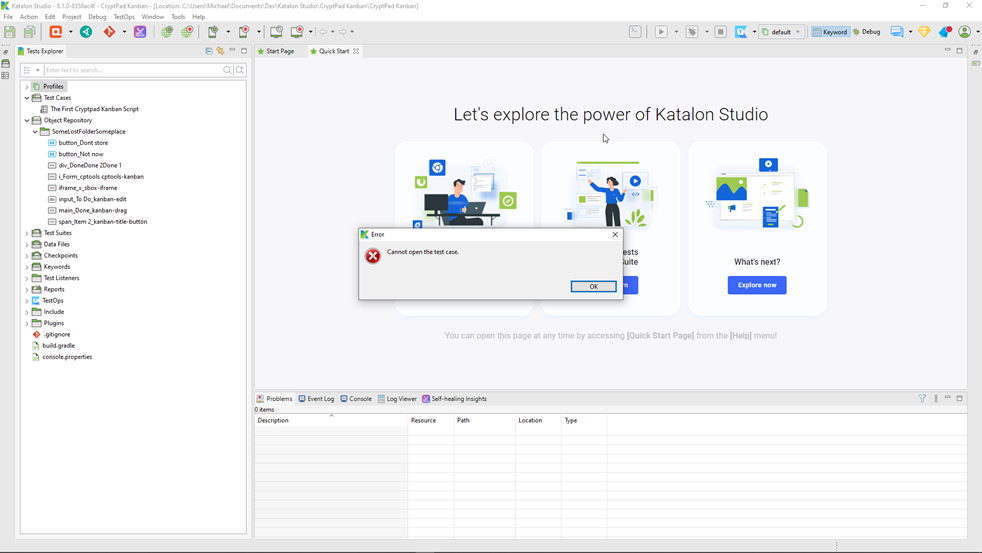Launch the Record Web globe icon

[x=187, y=31]
